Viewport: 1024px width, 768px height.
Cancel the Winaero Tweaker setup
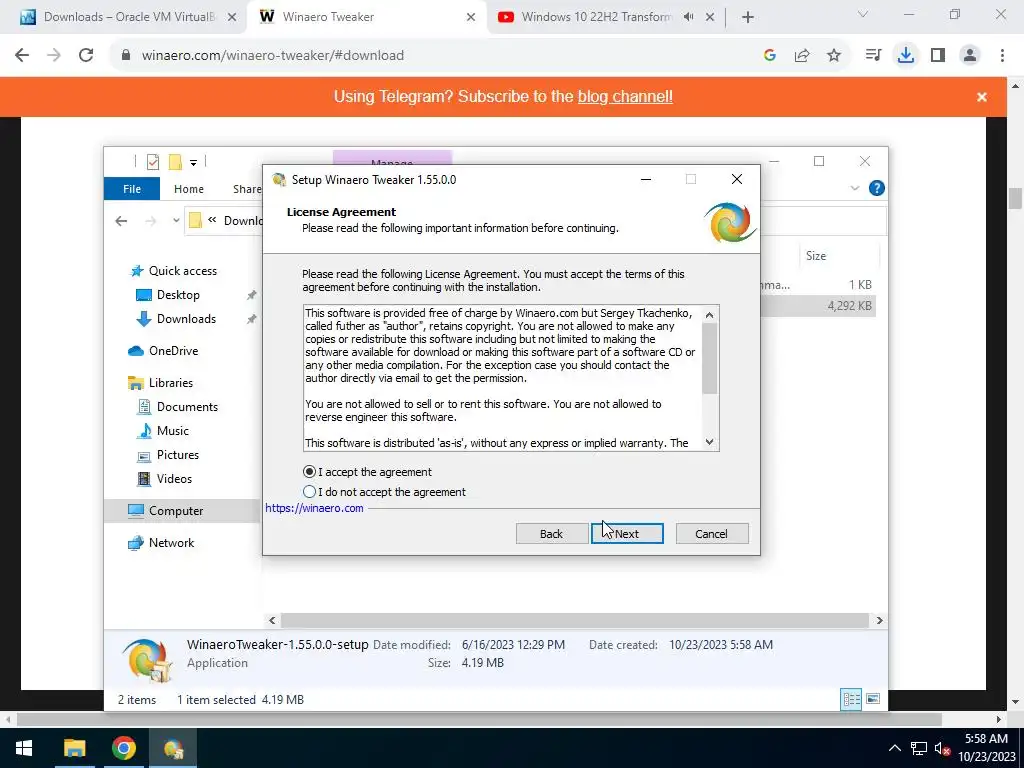(711, 534)
